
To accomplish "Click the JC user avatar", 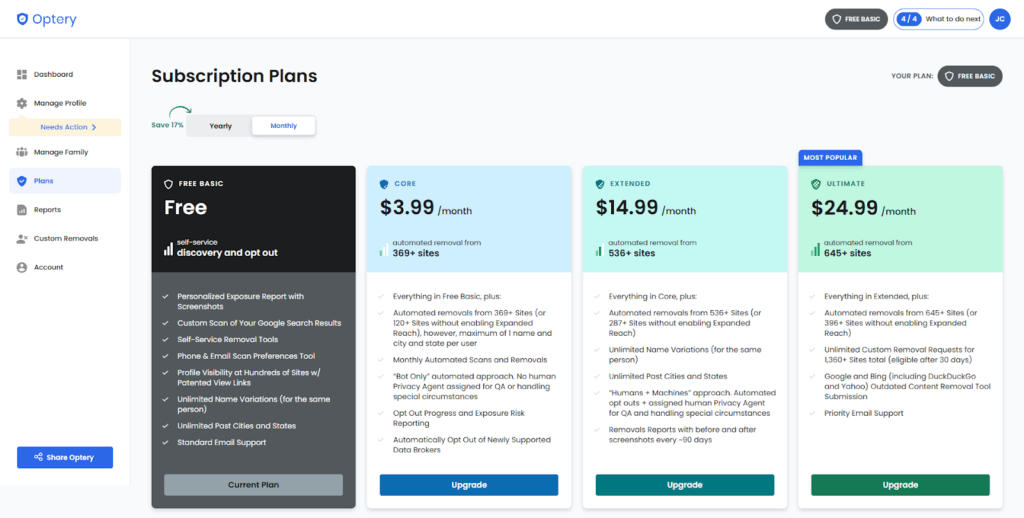I will click(x=999, y=19).
